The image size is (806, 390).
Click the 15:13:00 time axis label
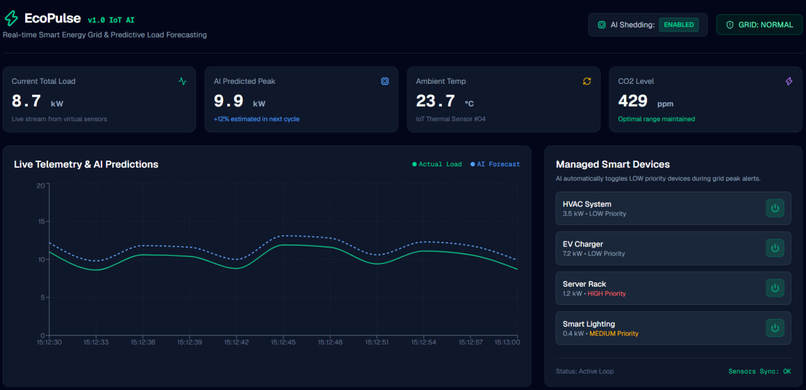coord(507,342)
